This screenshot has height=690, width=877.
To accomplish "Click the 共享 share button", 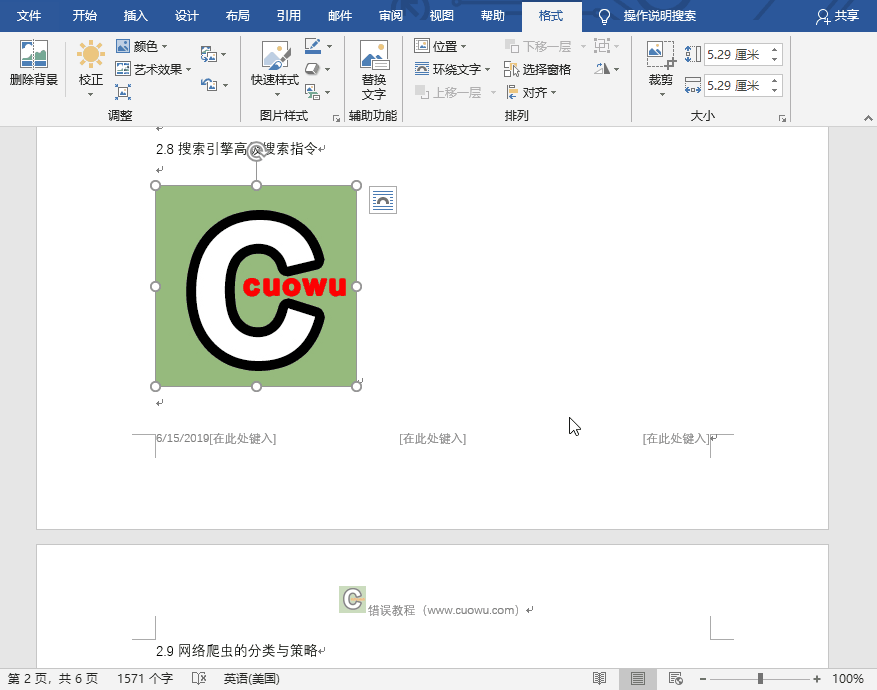I will pos(837,16).
